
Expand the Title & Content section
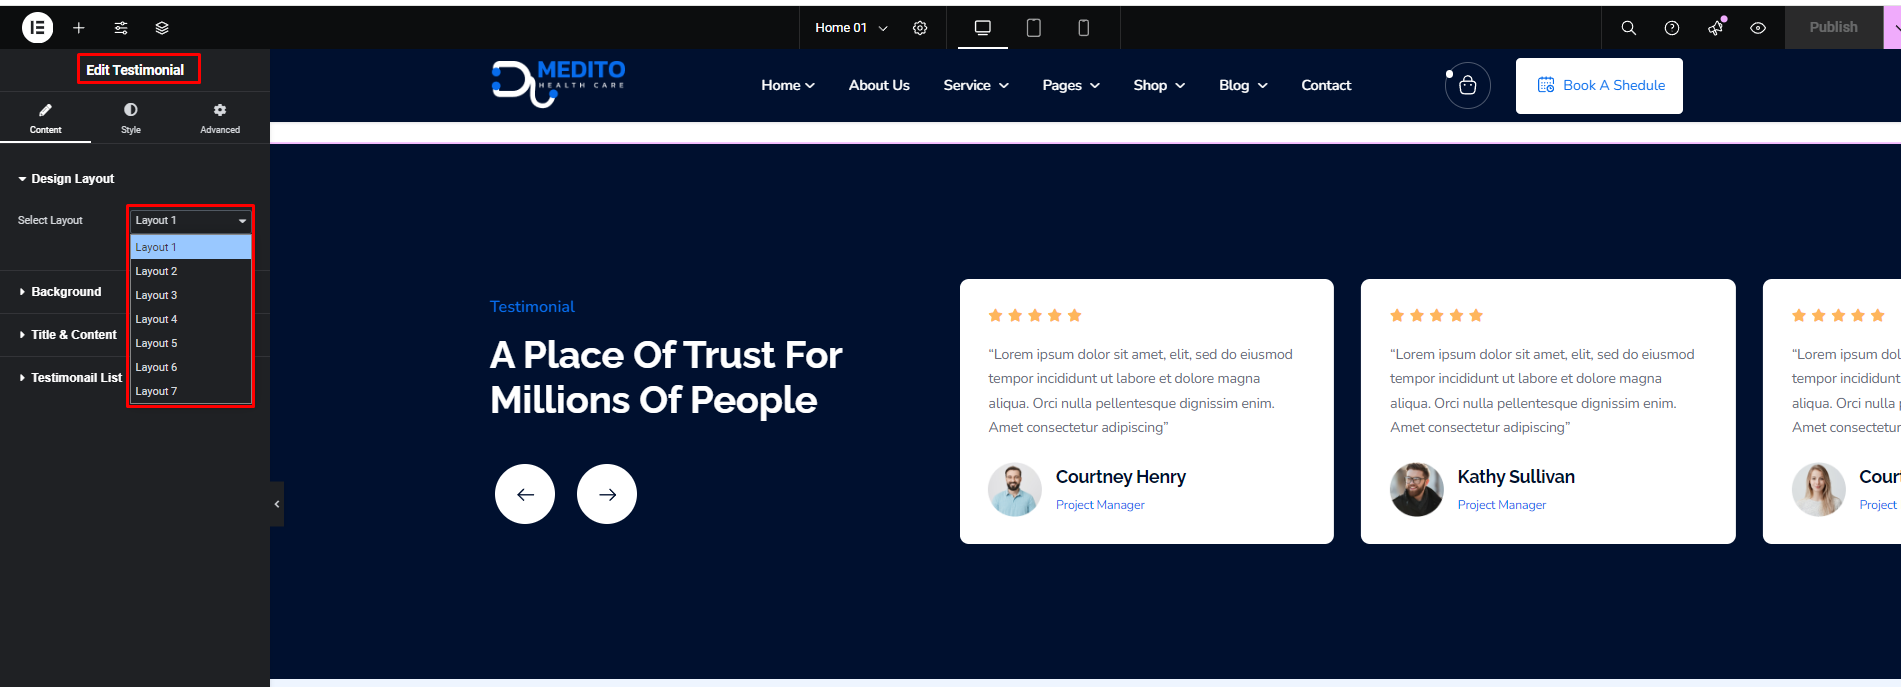click(73, 335)
